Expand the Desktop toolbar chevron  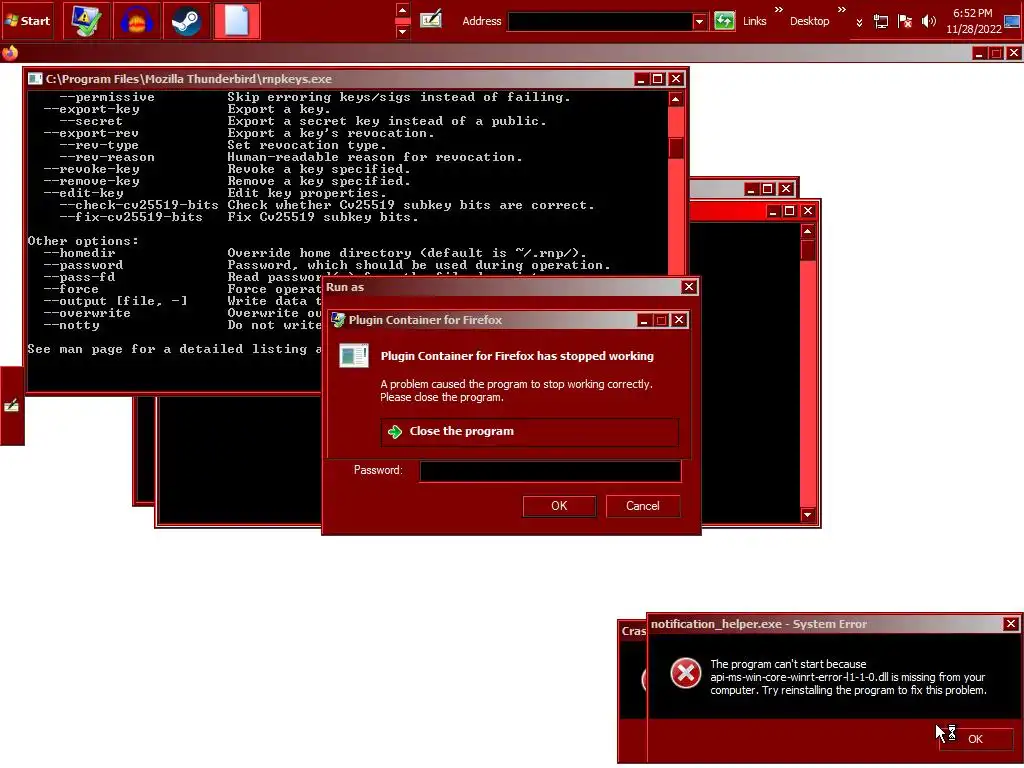click(x=842, y=10)
